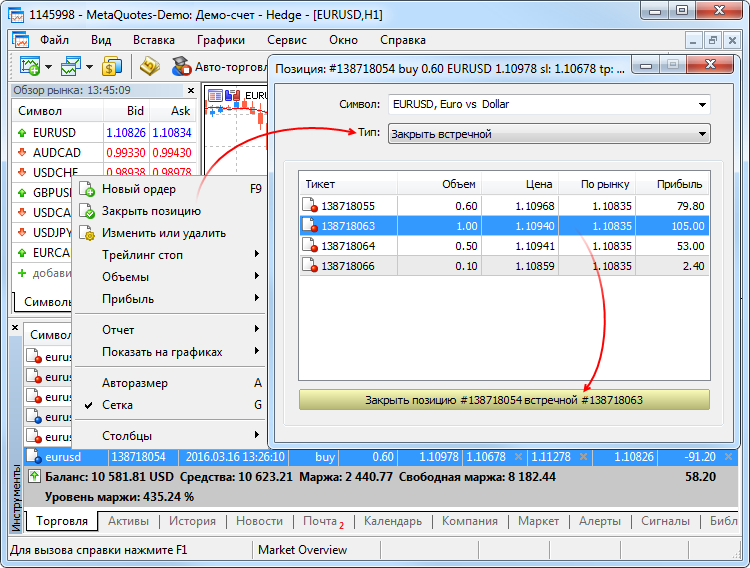This screenshot has width=750, height=568.
Task: Select ticket 138718064 row
Action: [504, 246]
